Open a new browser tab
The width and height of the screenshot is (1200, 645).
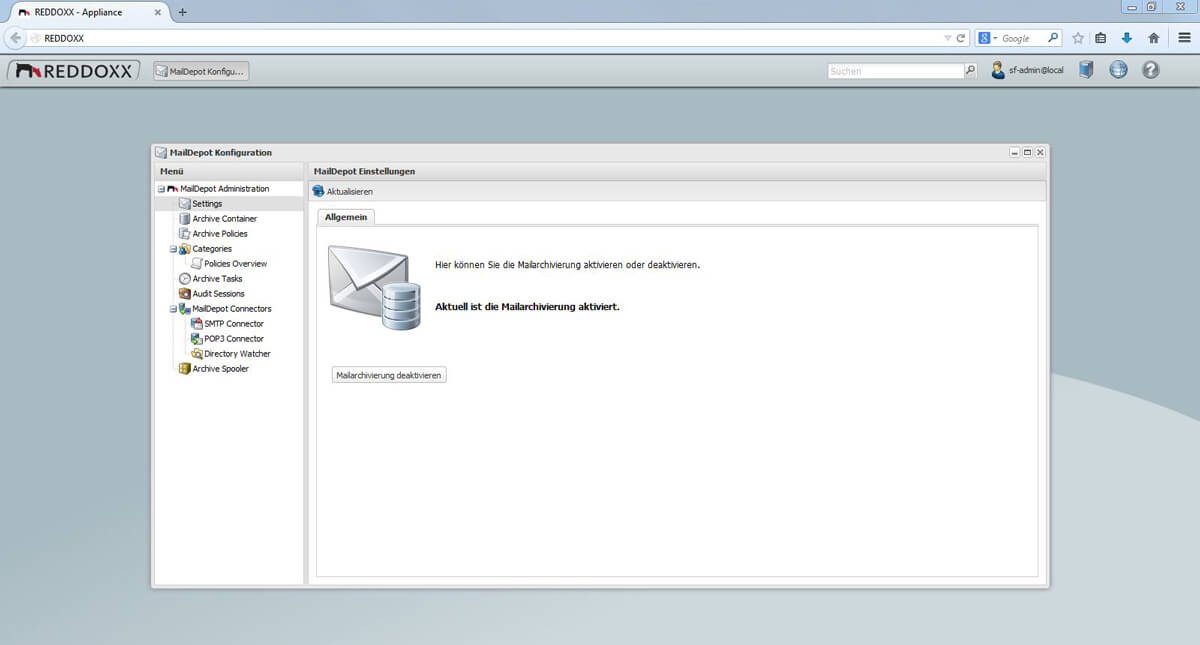pos(182,12)
